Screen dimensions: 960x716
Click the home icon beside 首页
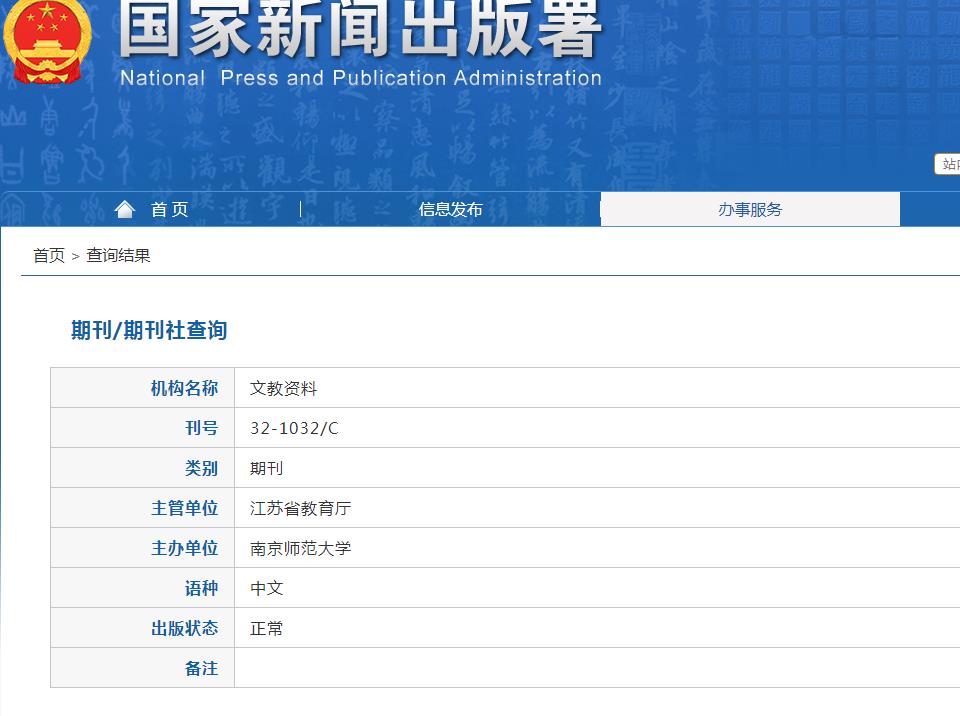[x=125, y=208]
